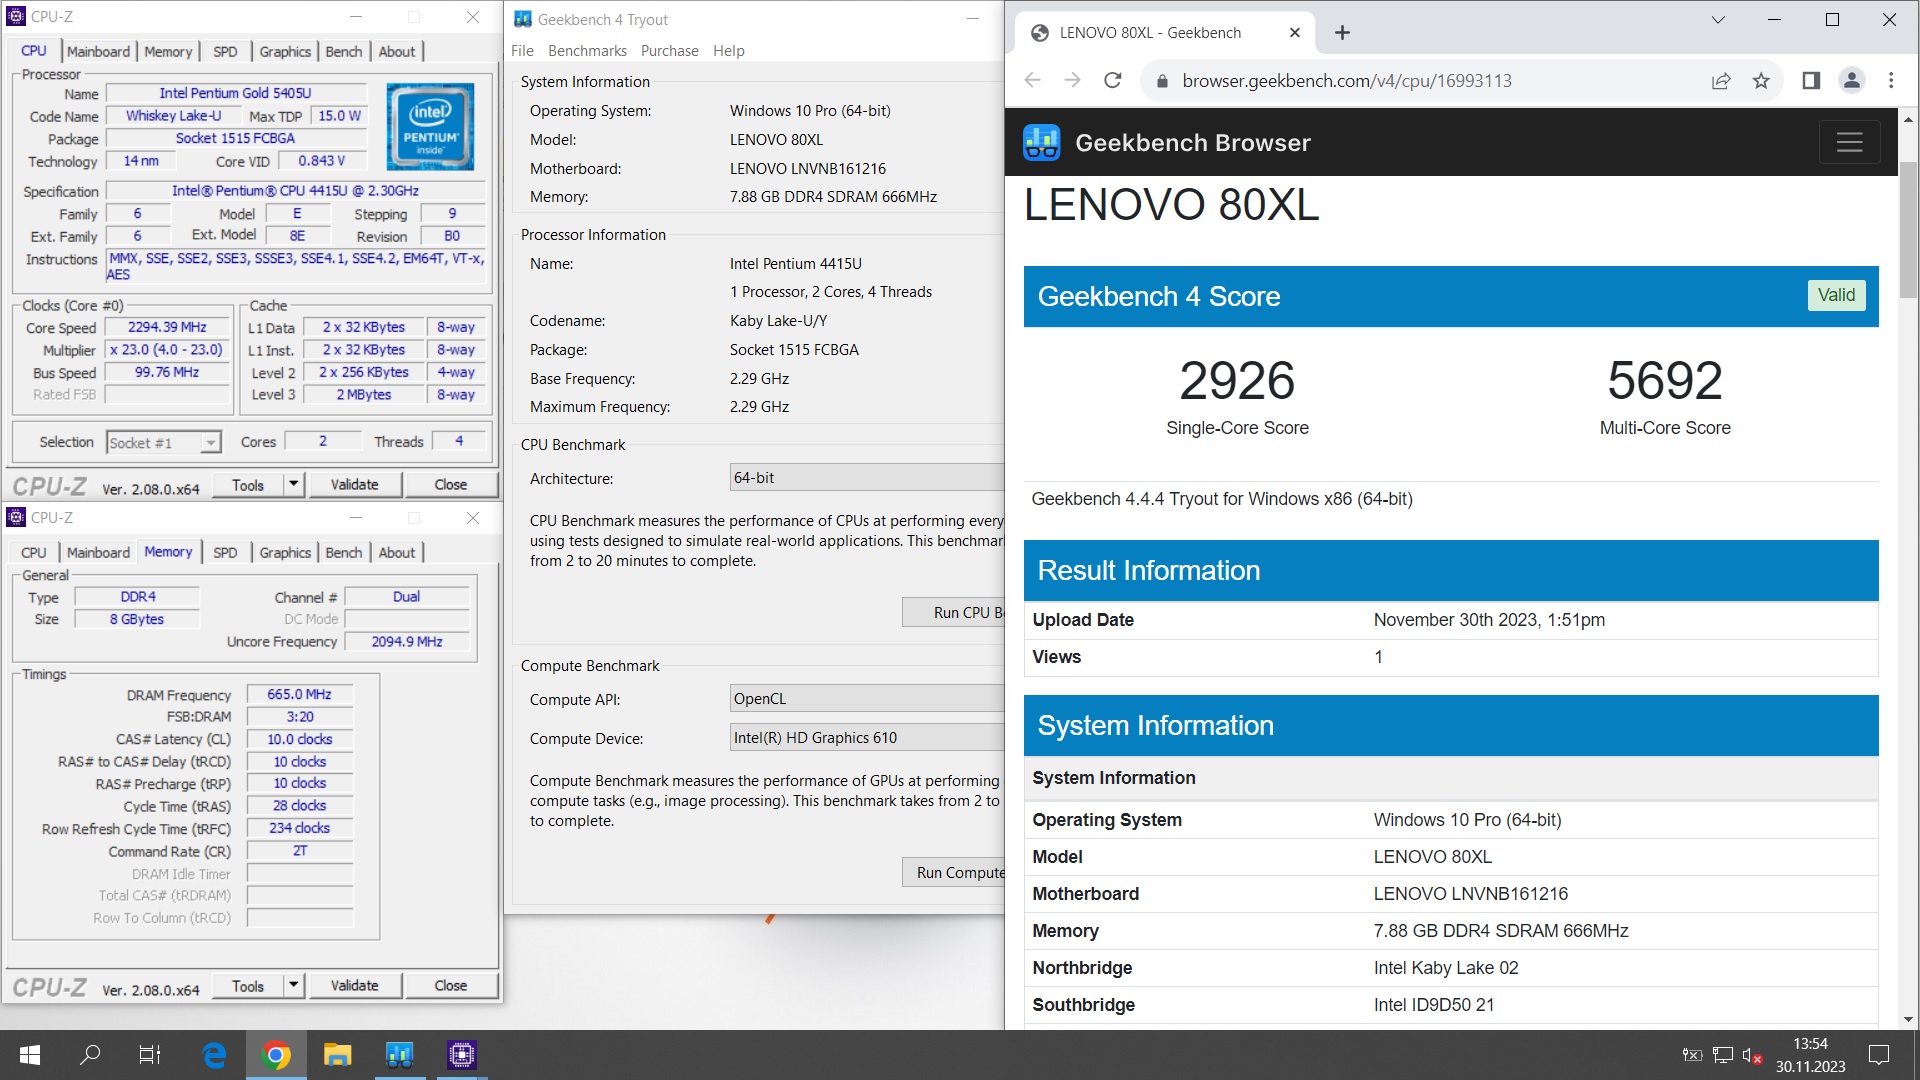Click the Geekbench Browser logo icon
Image resolution: width=1920 pixels, height=1080 pixels.
pos(1041,143)
